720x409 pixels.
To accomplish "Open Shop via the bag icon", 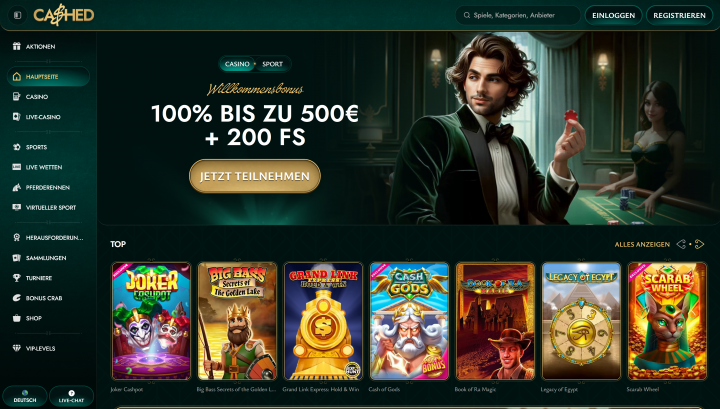I will (17, 318).
